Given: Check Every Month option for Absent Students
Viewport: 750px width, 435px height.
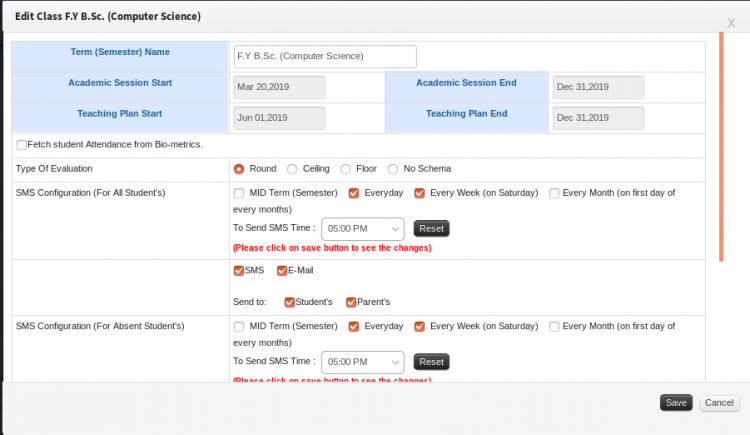Looking at the screenshot, I should tap(554, 326).
